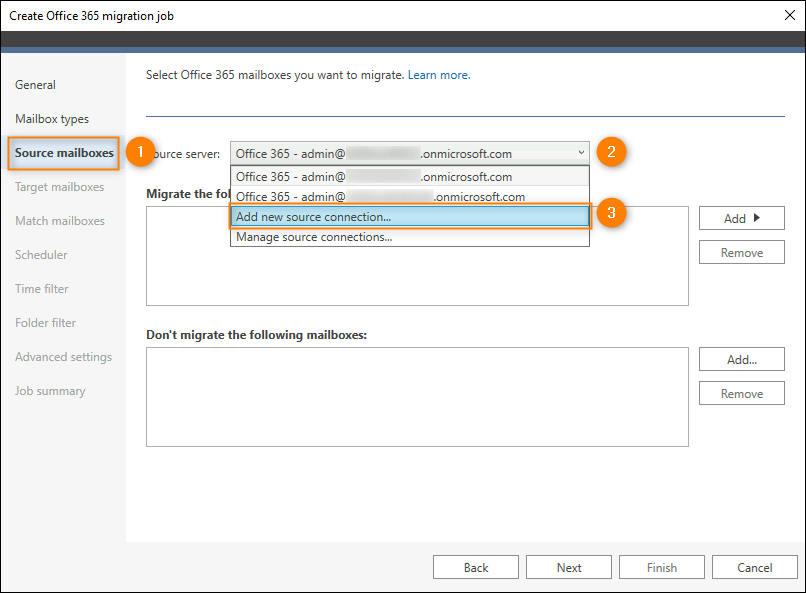Click the Add button with arrow

(x=741, y=218)
